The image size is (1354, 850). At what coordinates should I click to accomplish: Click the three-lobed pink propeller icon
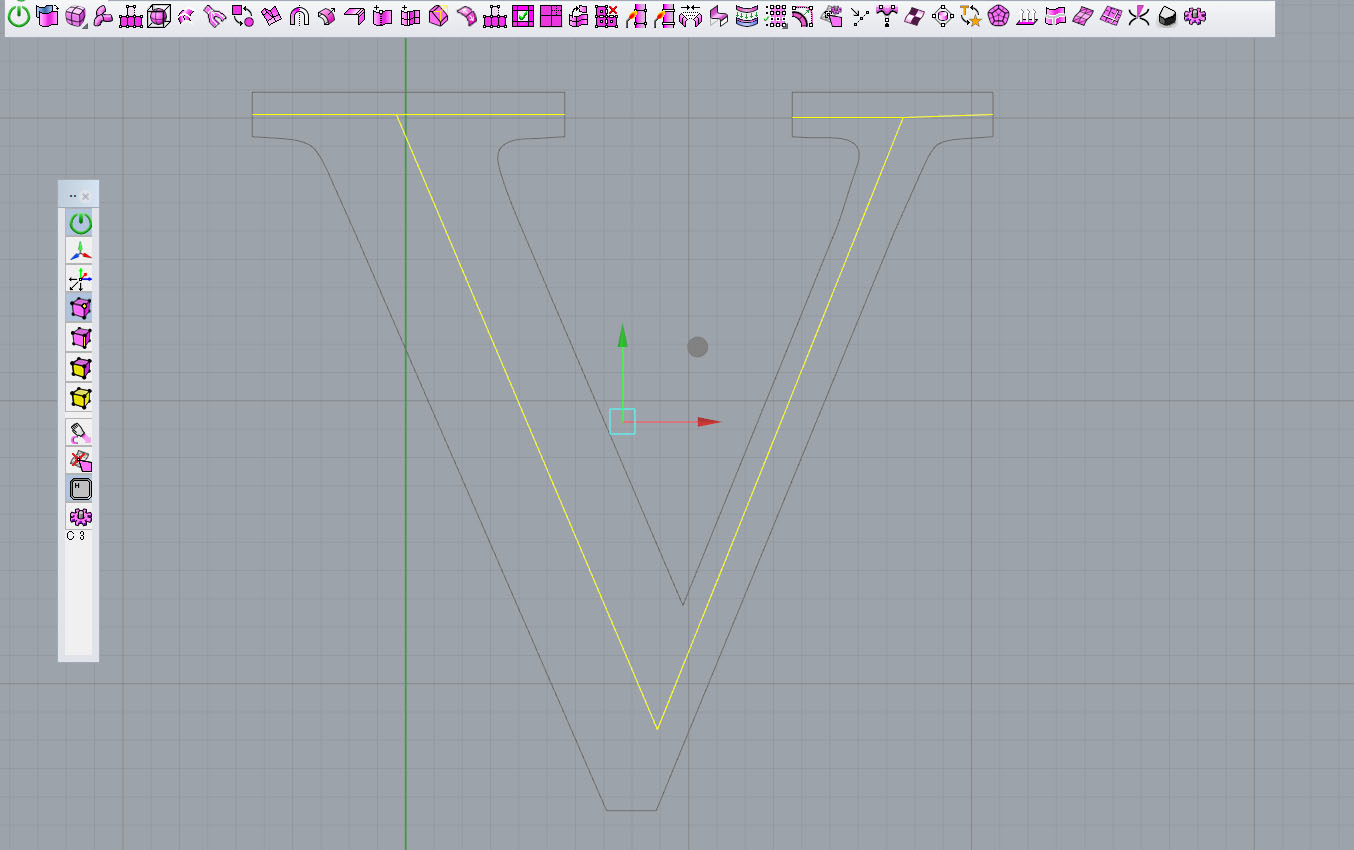tap(103, 17)
